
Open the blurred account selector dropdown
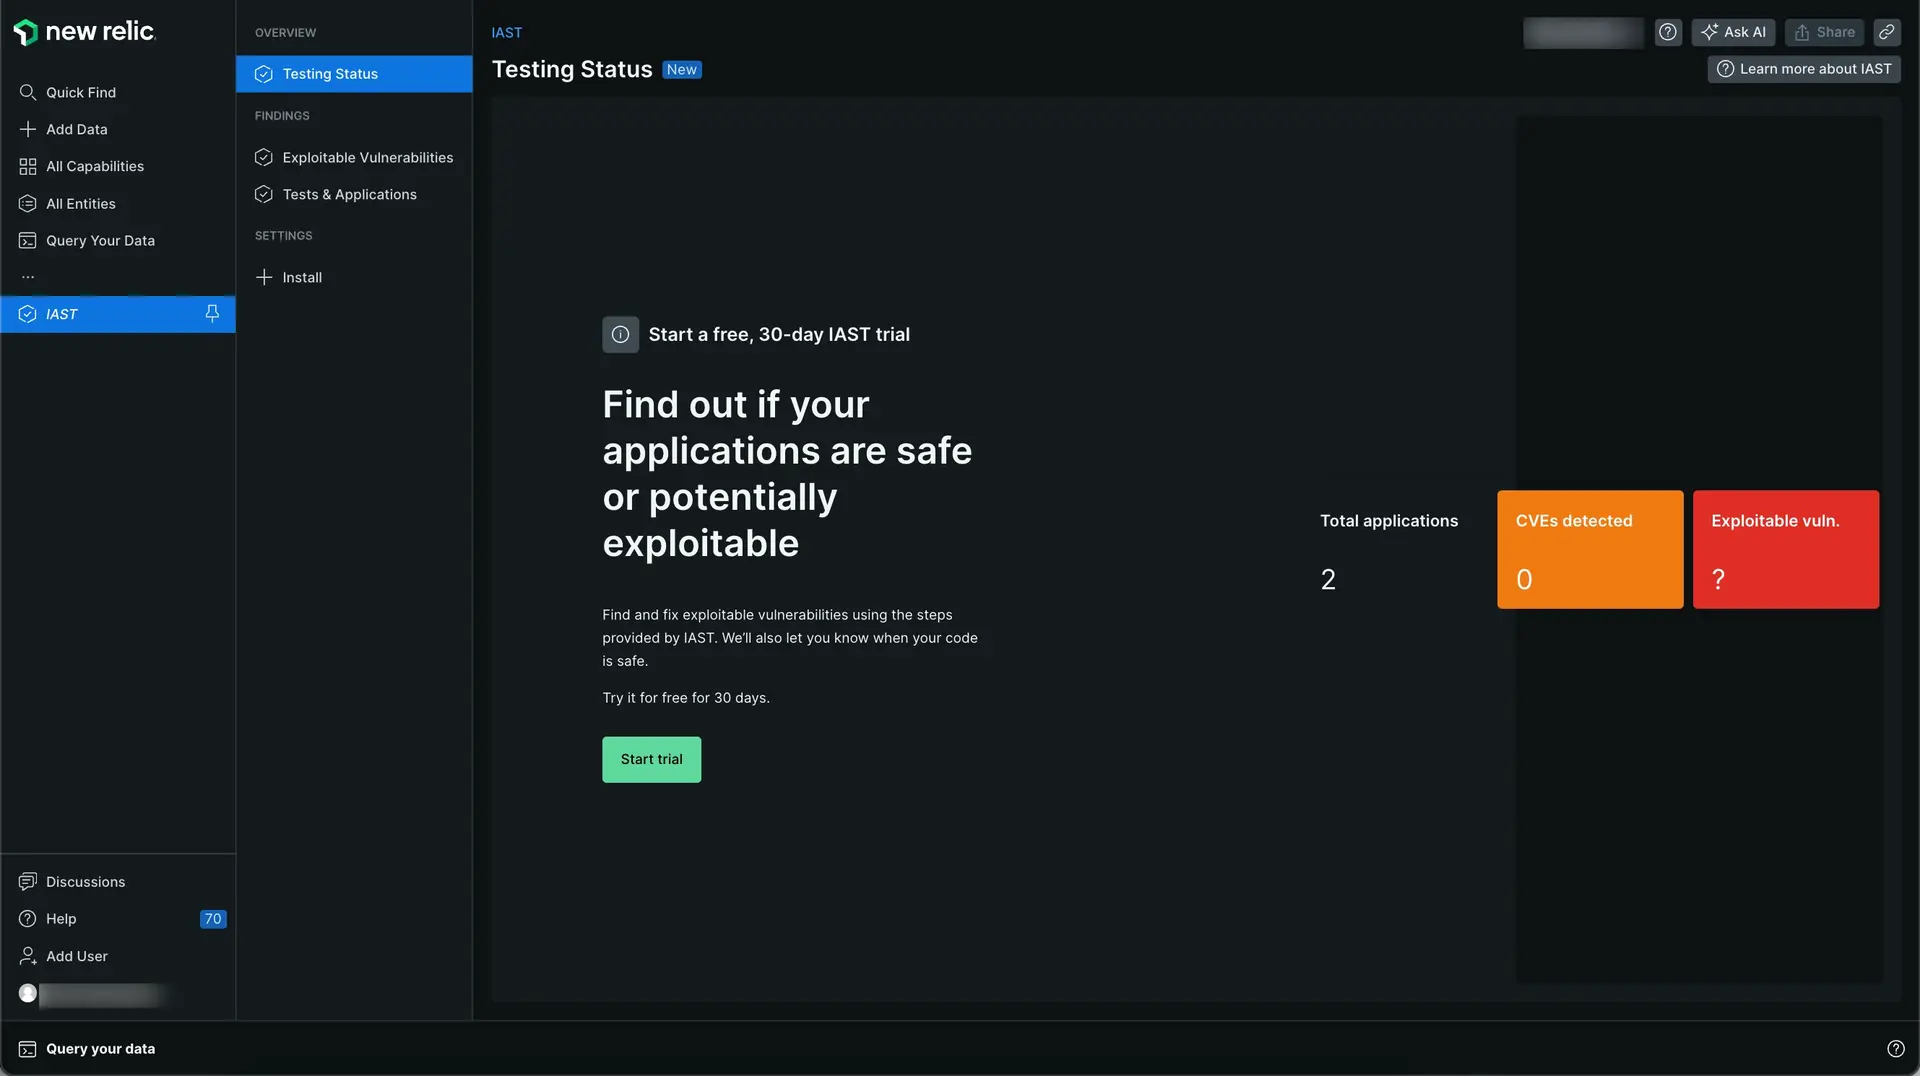(x=1582, y=32)
